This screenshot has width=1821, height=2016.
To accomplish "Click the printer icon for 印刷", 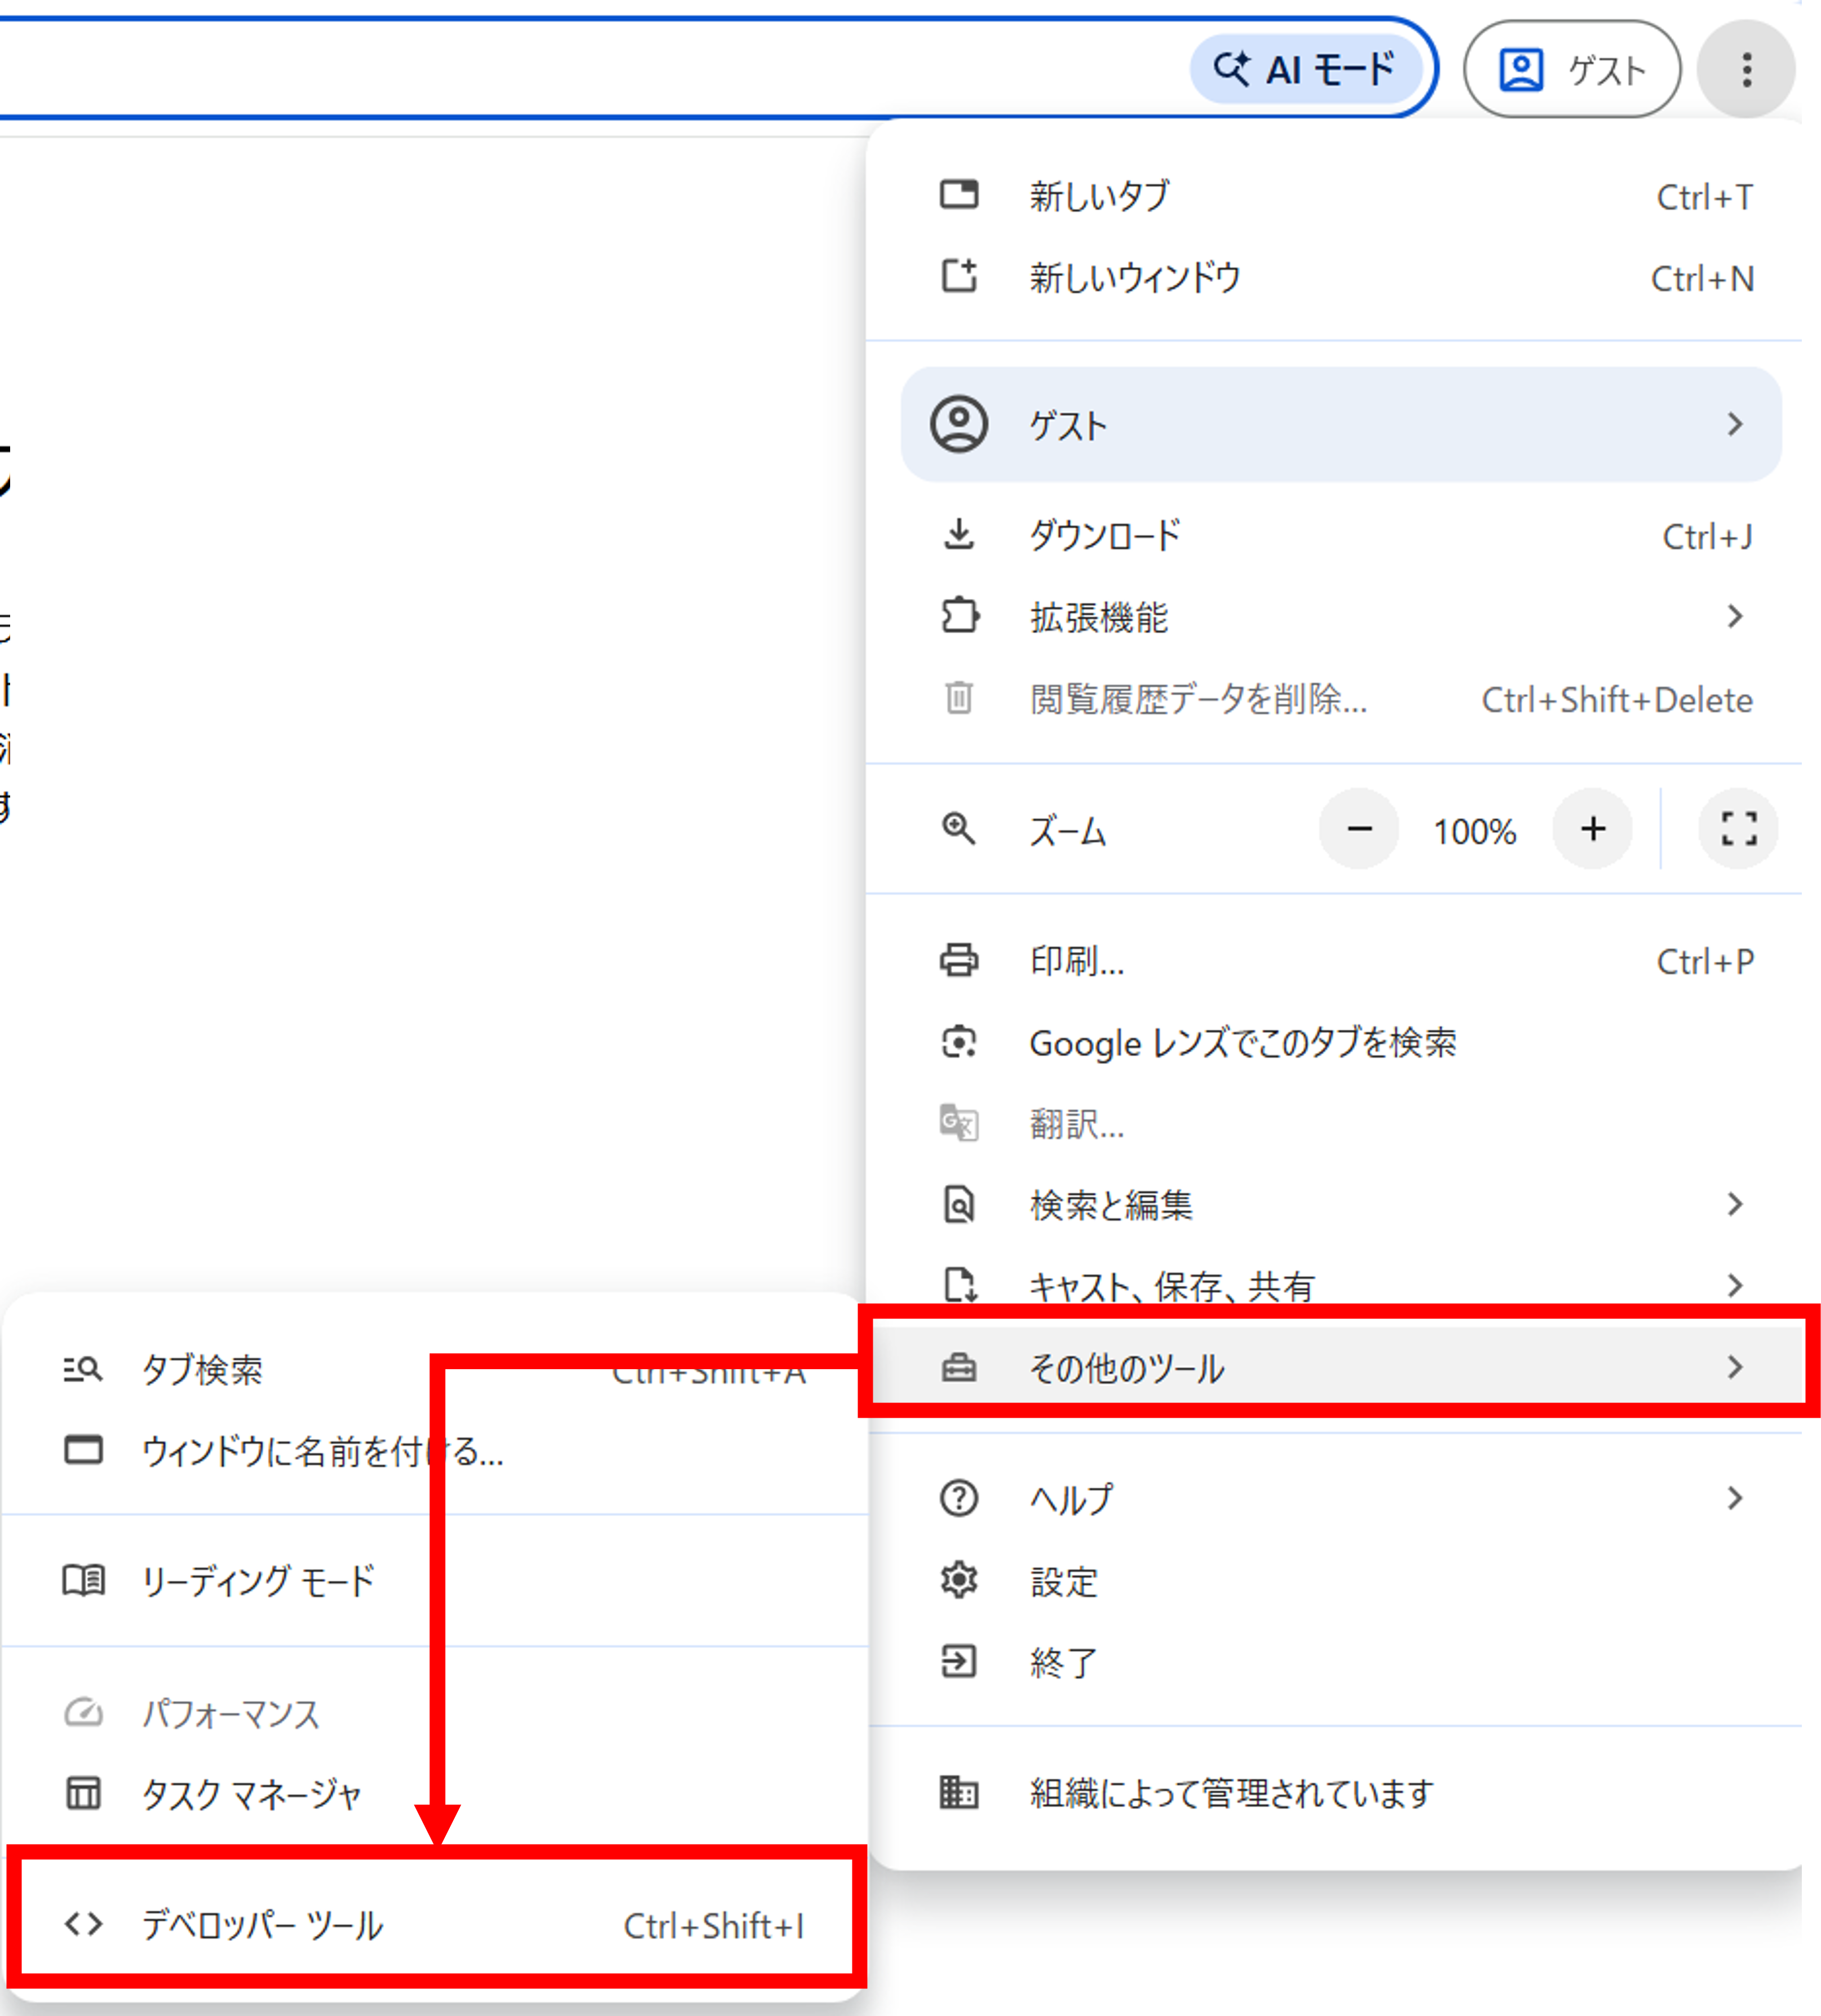I will point(959,960).
